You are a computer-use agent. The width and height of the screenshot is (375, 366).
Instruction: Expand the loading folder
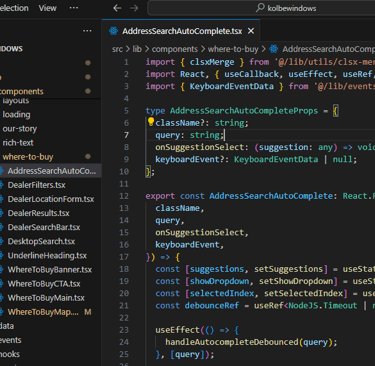(x=16, y=115)
